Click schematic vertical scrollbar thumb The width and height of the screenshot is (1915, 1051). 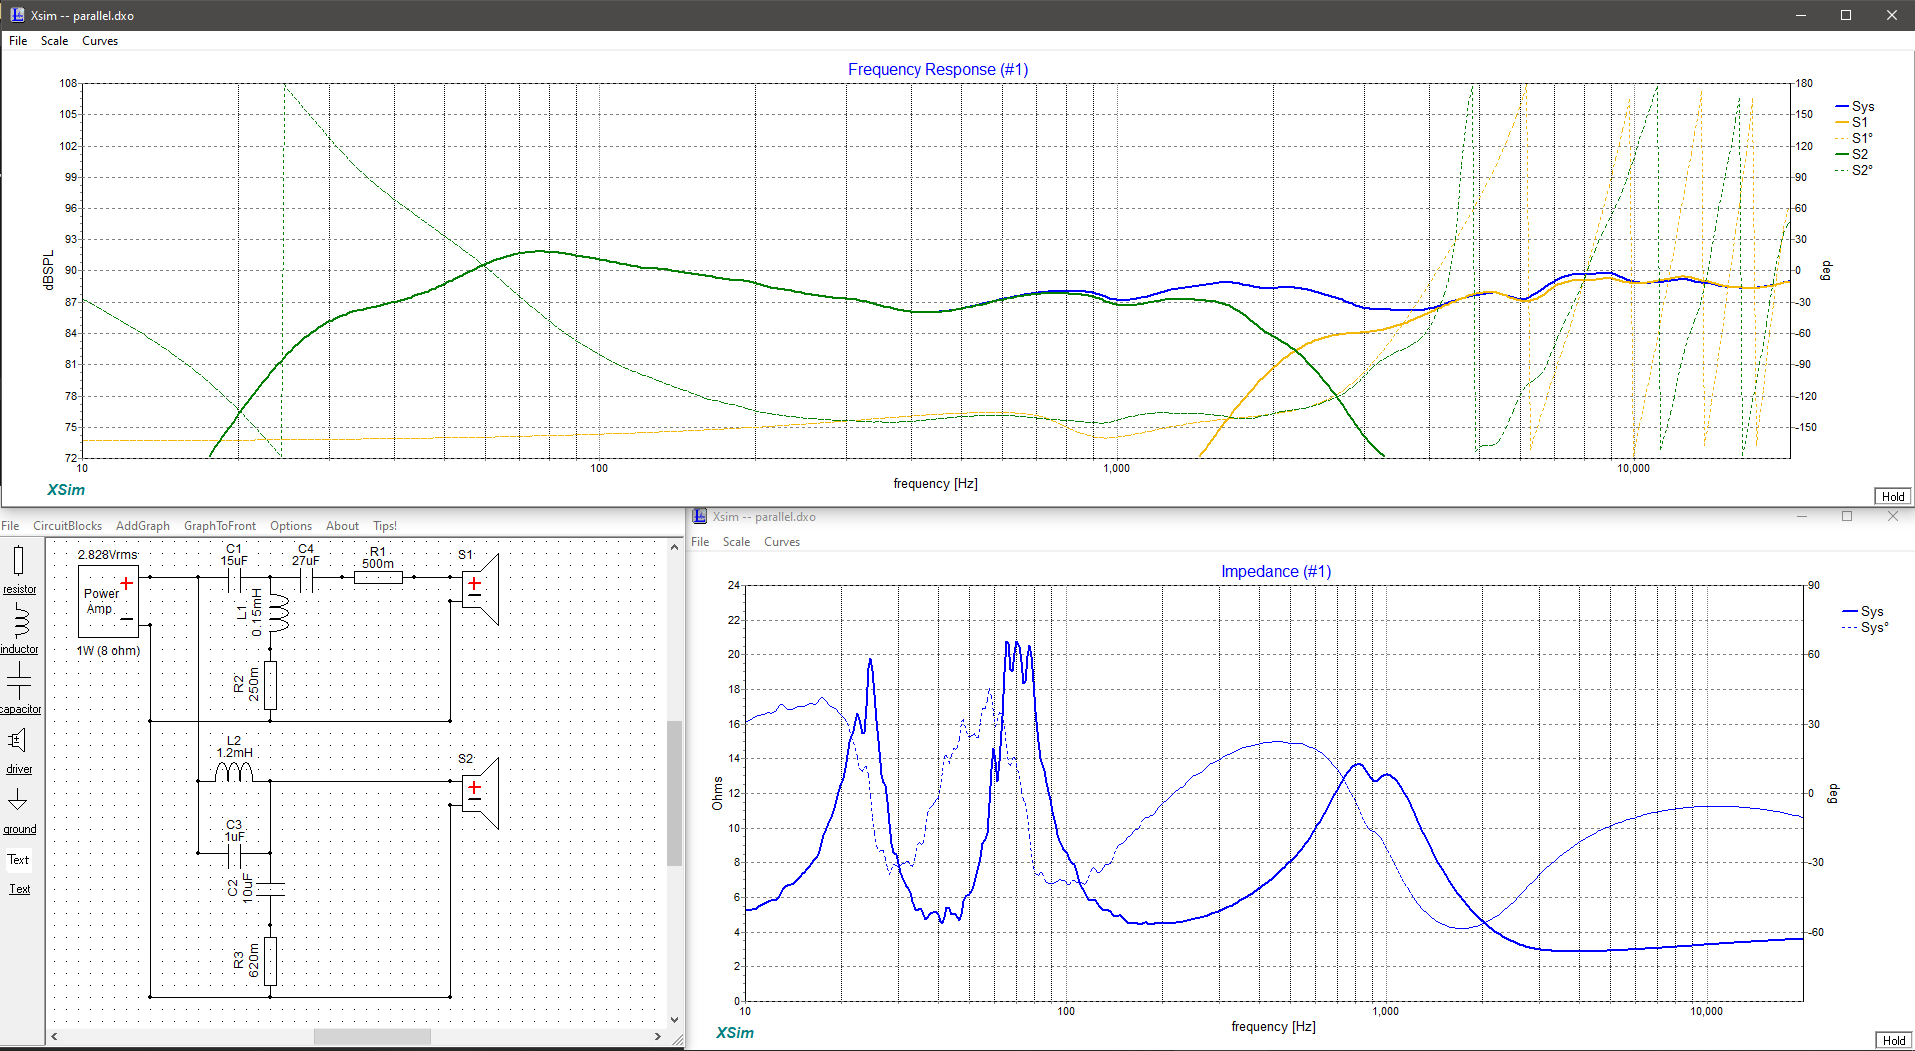[675, 792]
